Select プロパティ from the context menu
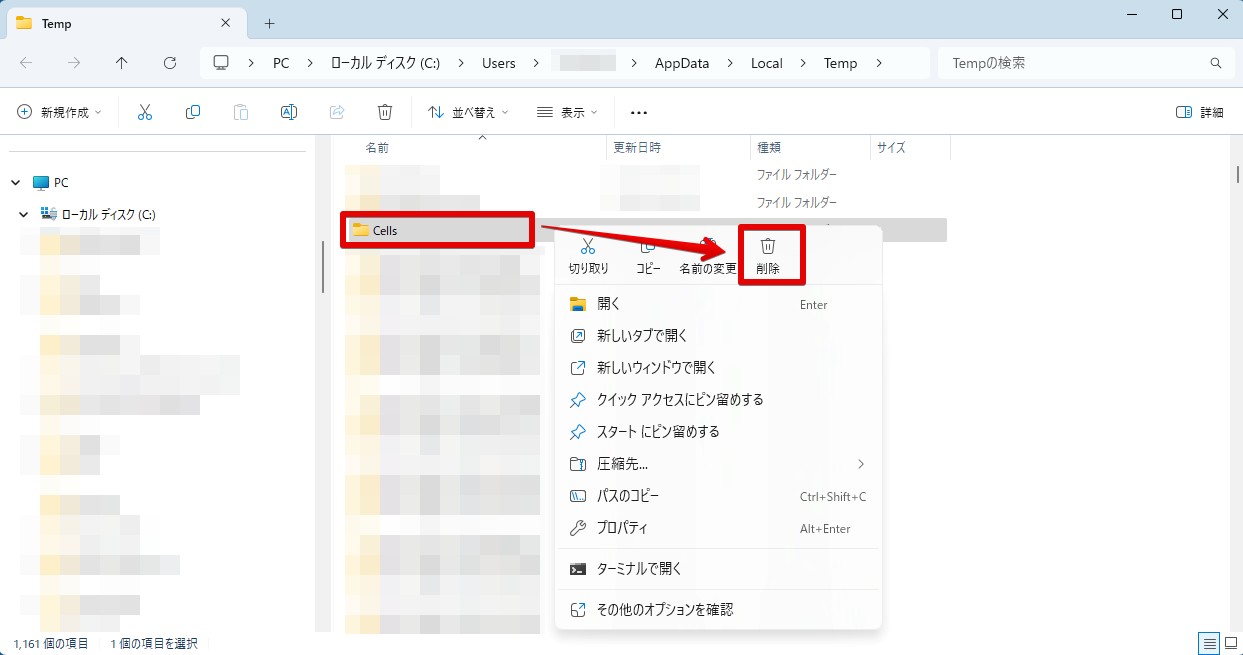Image resolution: width=1243 pixels, height=655 pixels. [x=622, y=528]
